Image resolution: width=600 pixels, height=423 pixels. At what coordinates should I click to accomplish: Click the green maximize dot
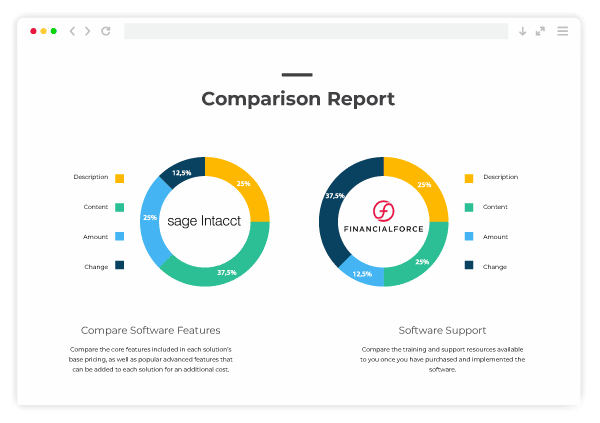54,31
